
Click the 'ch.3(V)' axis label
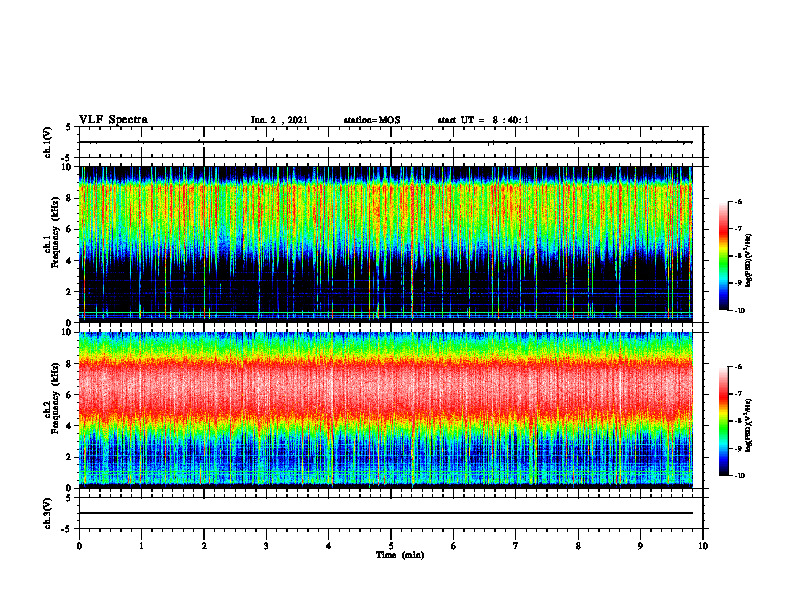(48, 513)
